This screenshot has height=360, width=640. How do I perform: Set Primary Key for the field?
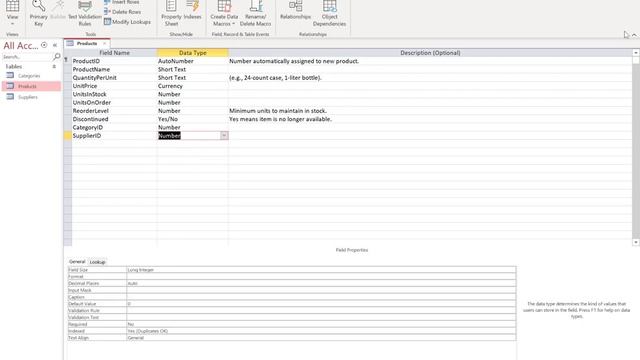pos(38,13)
